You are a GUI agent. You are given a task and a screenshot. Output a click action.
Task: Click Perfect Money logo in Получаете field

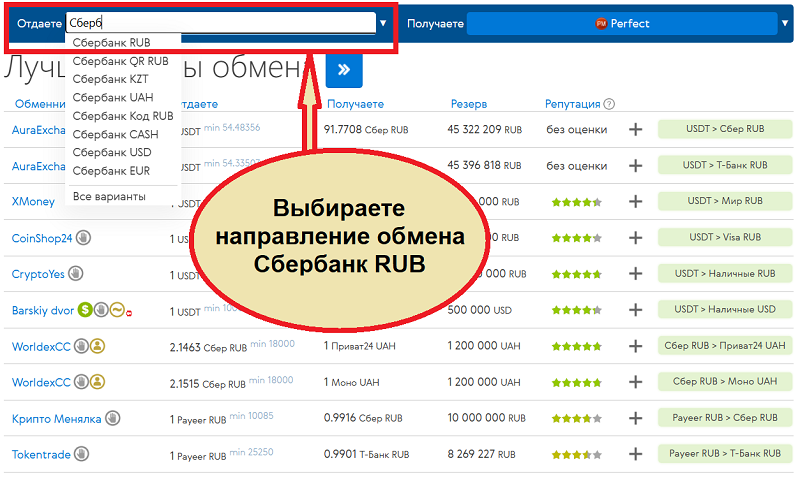click(x=601, y=23)
